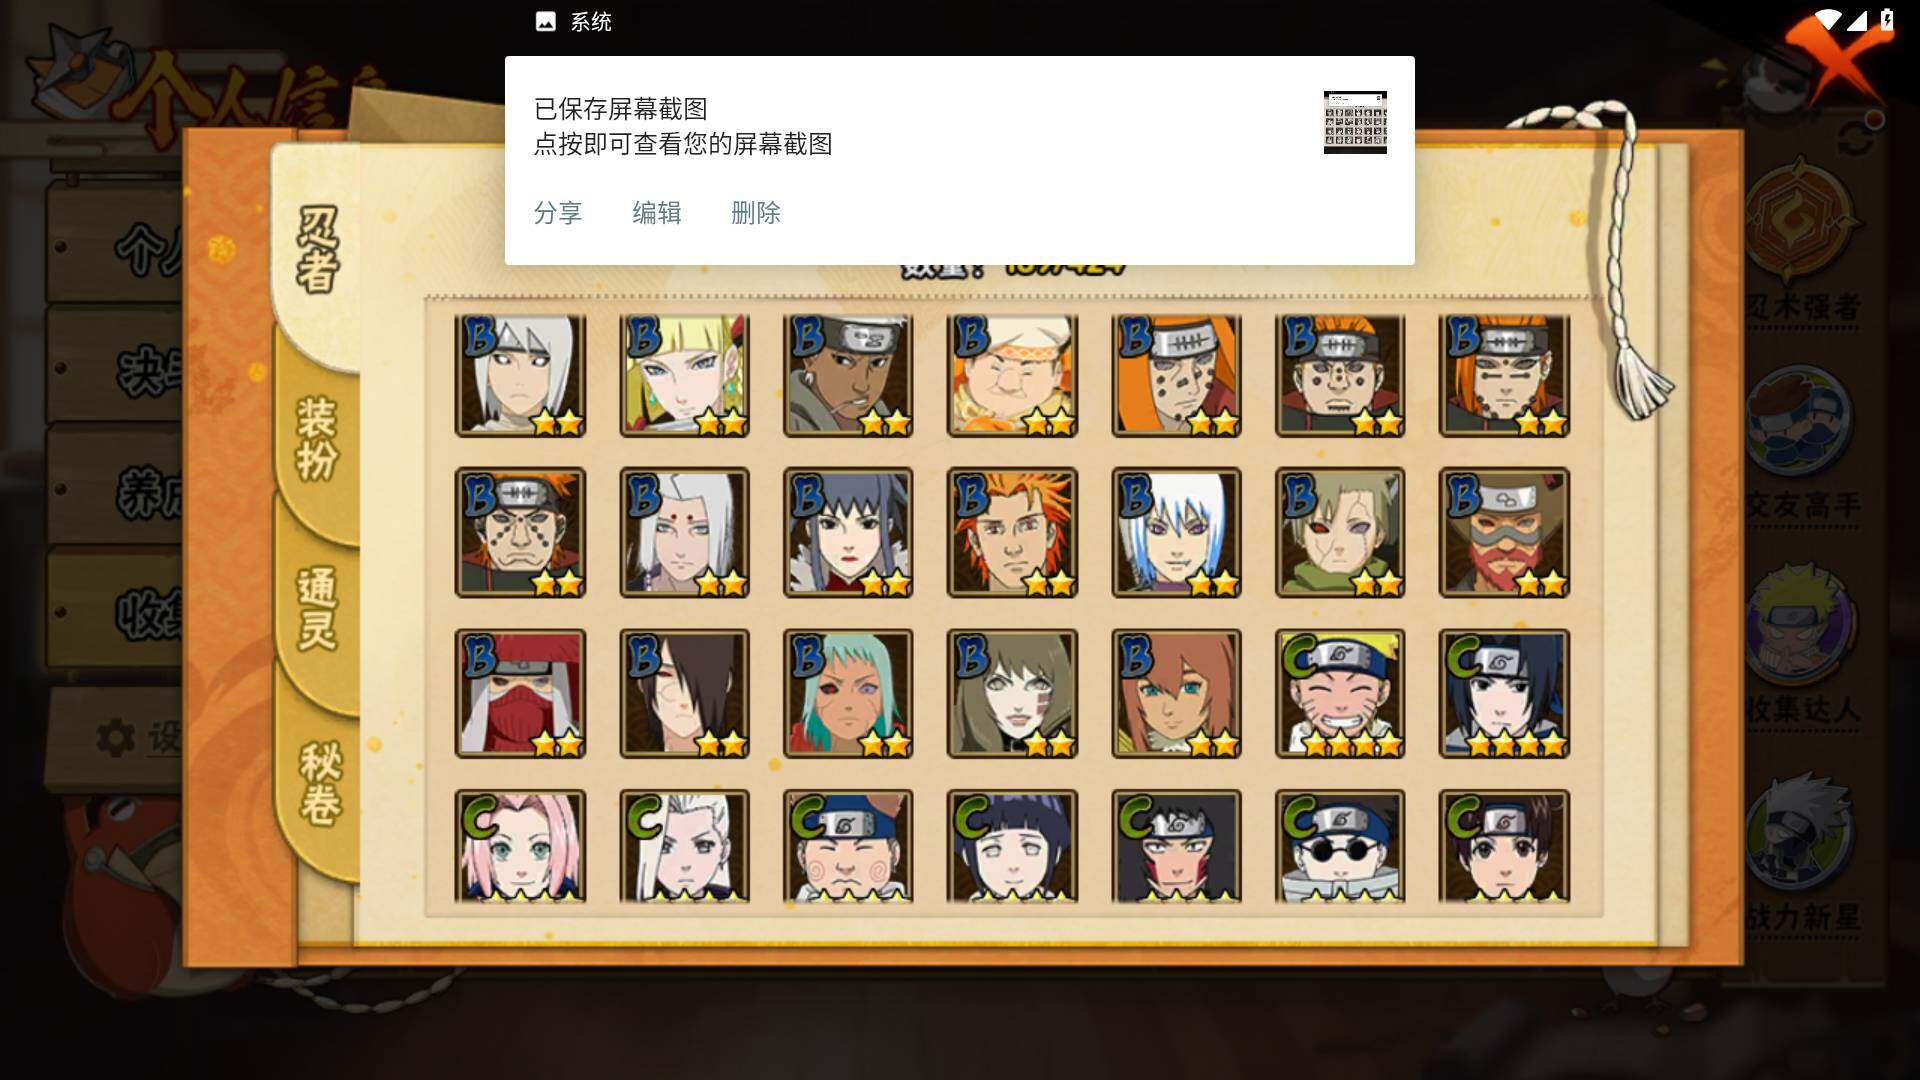Viewport: 1920px width, 1080px height.
Task: Tap 编辑 to edit the screenshot
Action: 657,213
